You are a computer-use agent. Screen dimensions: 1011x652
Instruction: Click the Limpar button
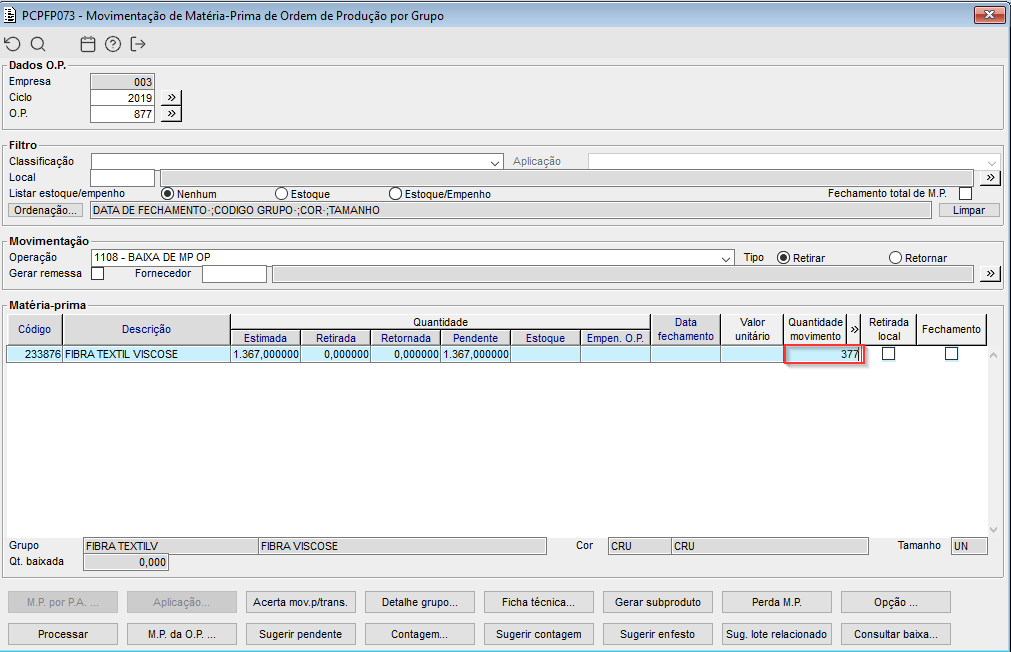click(968, 210)
